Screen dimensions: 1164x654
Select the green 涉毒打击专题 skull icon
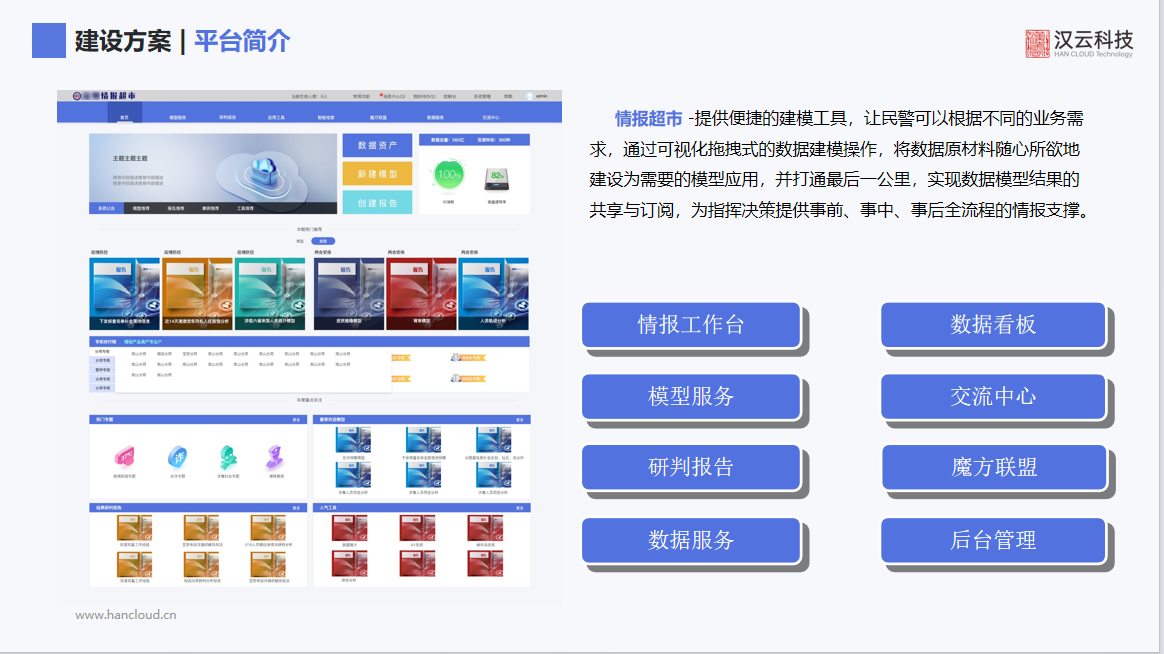(x=228, y=457)
